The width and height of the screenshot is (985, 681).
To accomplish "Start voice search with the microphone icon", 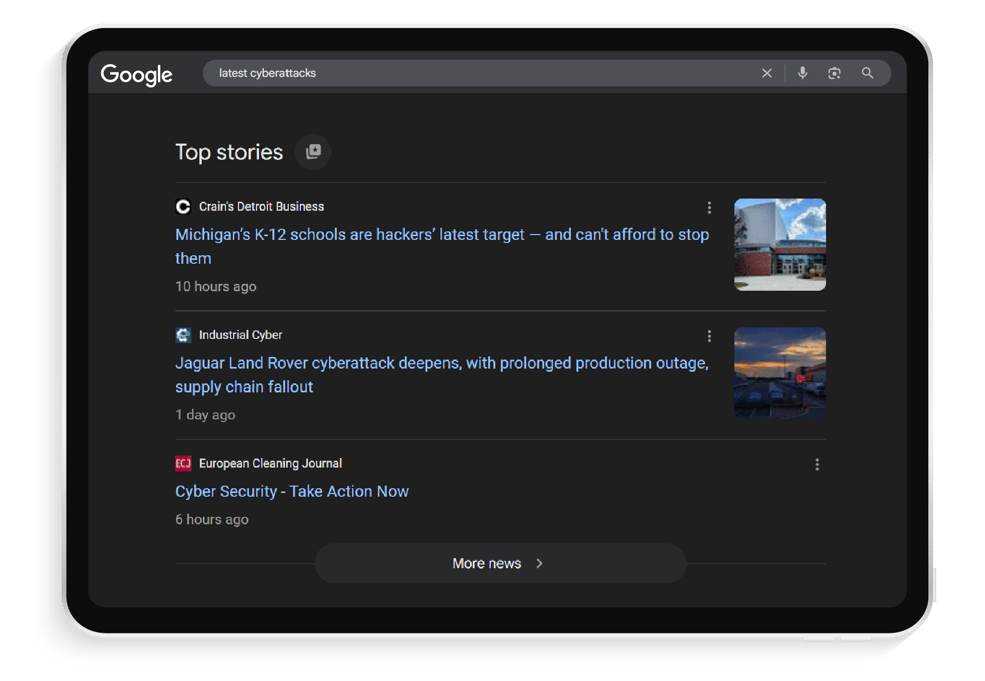I will [x=802, y=73].
